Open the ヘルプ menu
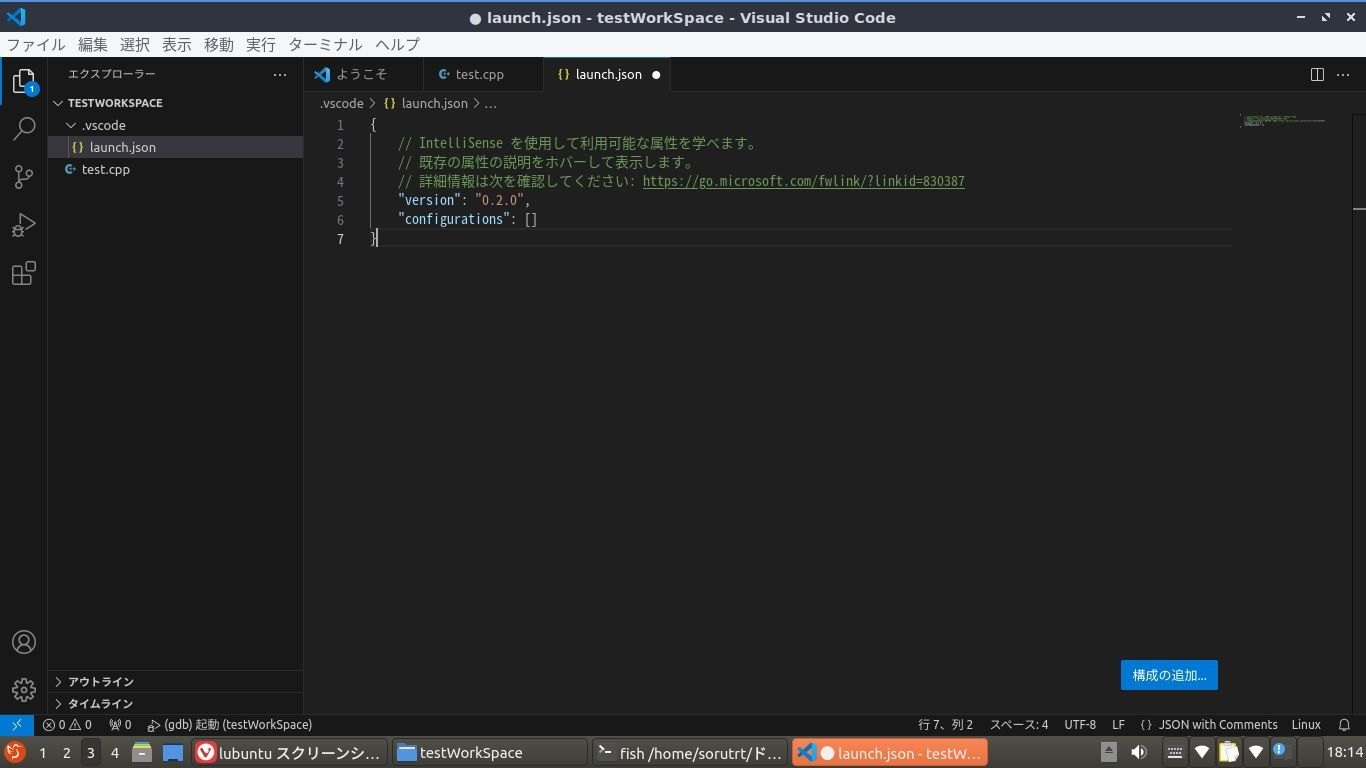Screen dimensions: 1366x768 click(398, 45)
